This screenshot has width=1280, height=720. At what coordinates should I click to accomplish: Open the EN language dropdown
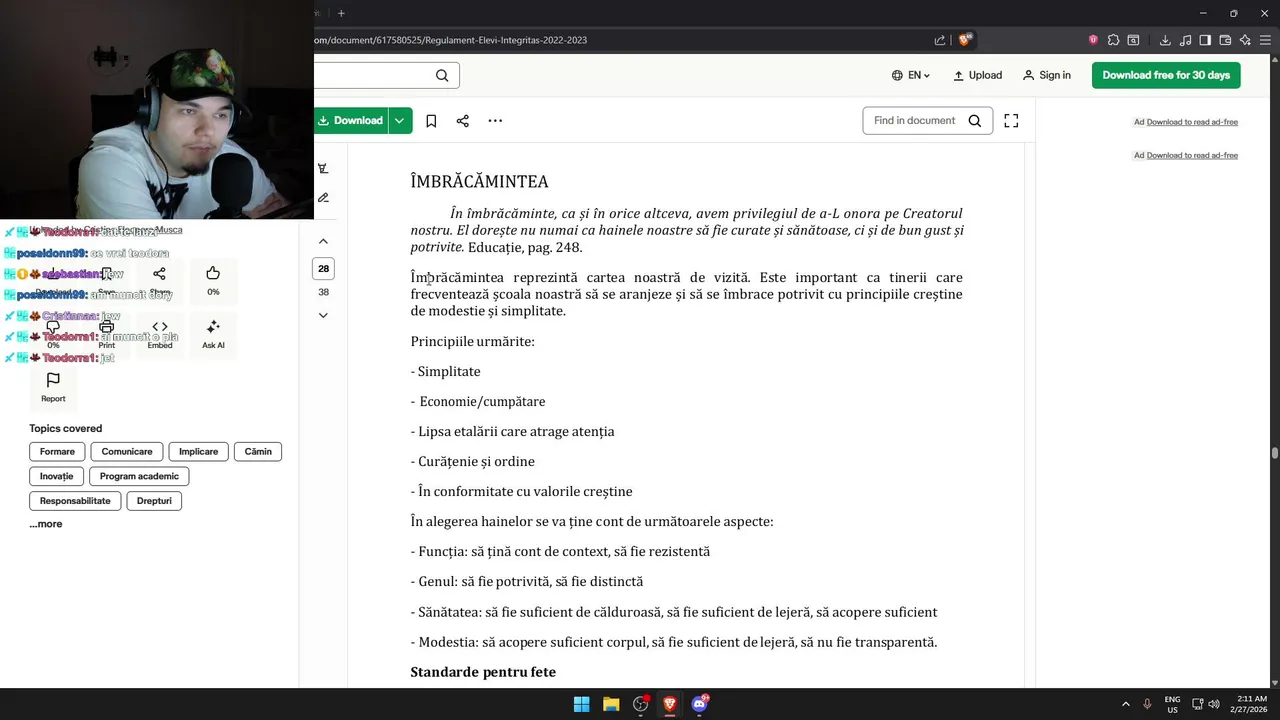(x=911, y=75)
